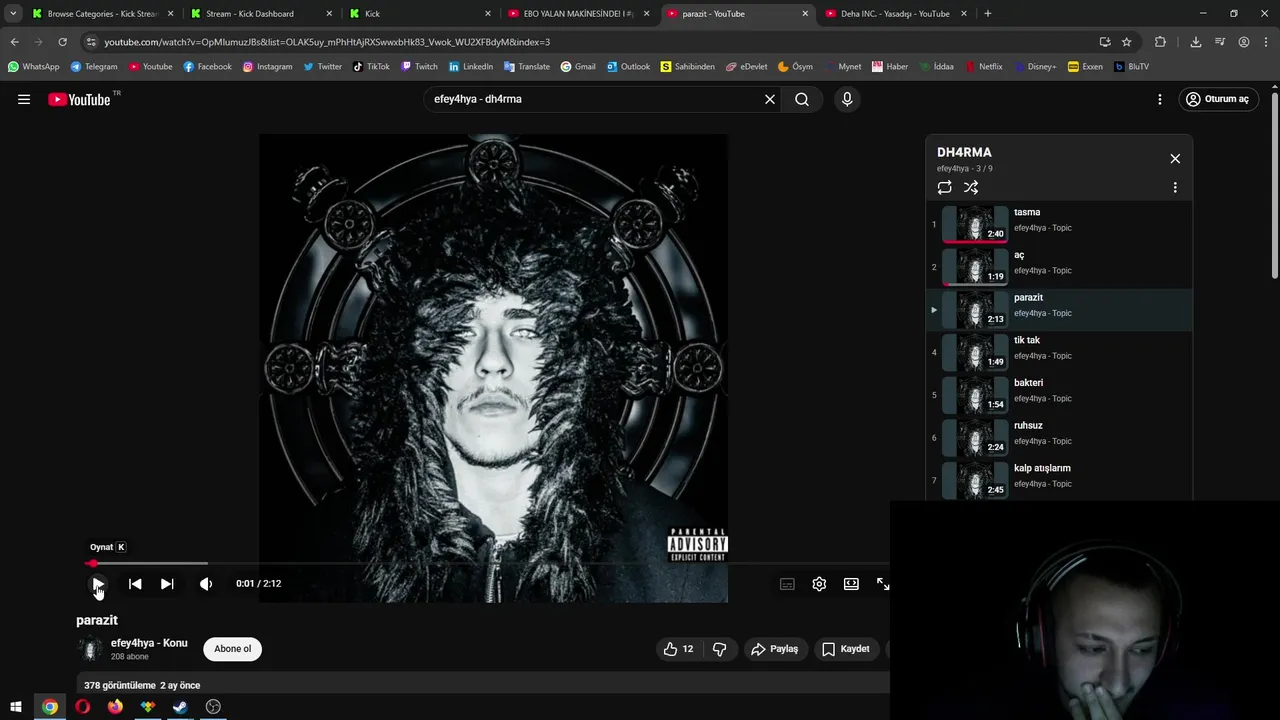Like the parazit video

[x=678, y=649]
